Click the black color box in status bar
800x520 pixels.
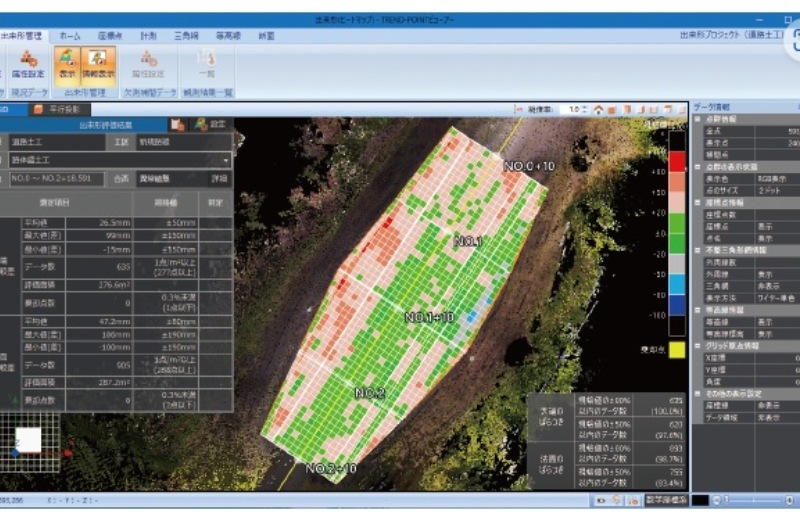point(700,501)
